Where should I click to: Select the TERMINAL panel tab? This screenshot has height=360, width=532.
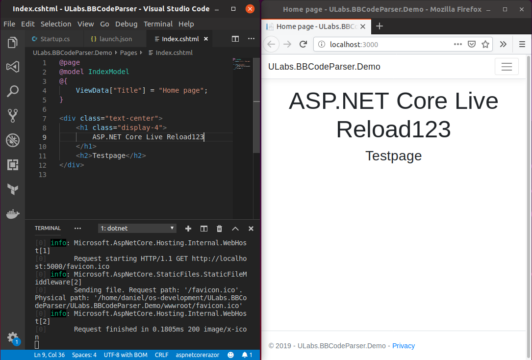click(x=48, y=228)
